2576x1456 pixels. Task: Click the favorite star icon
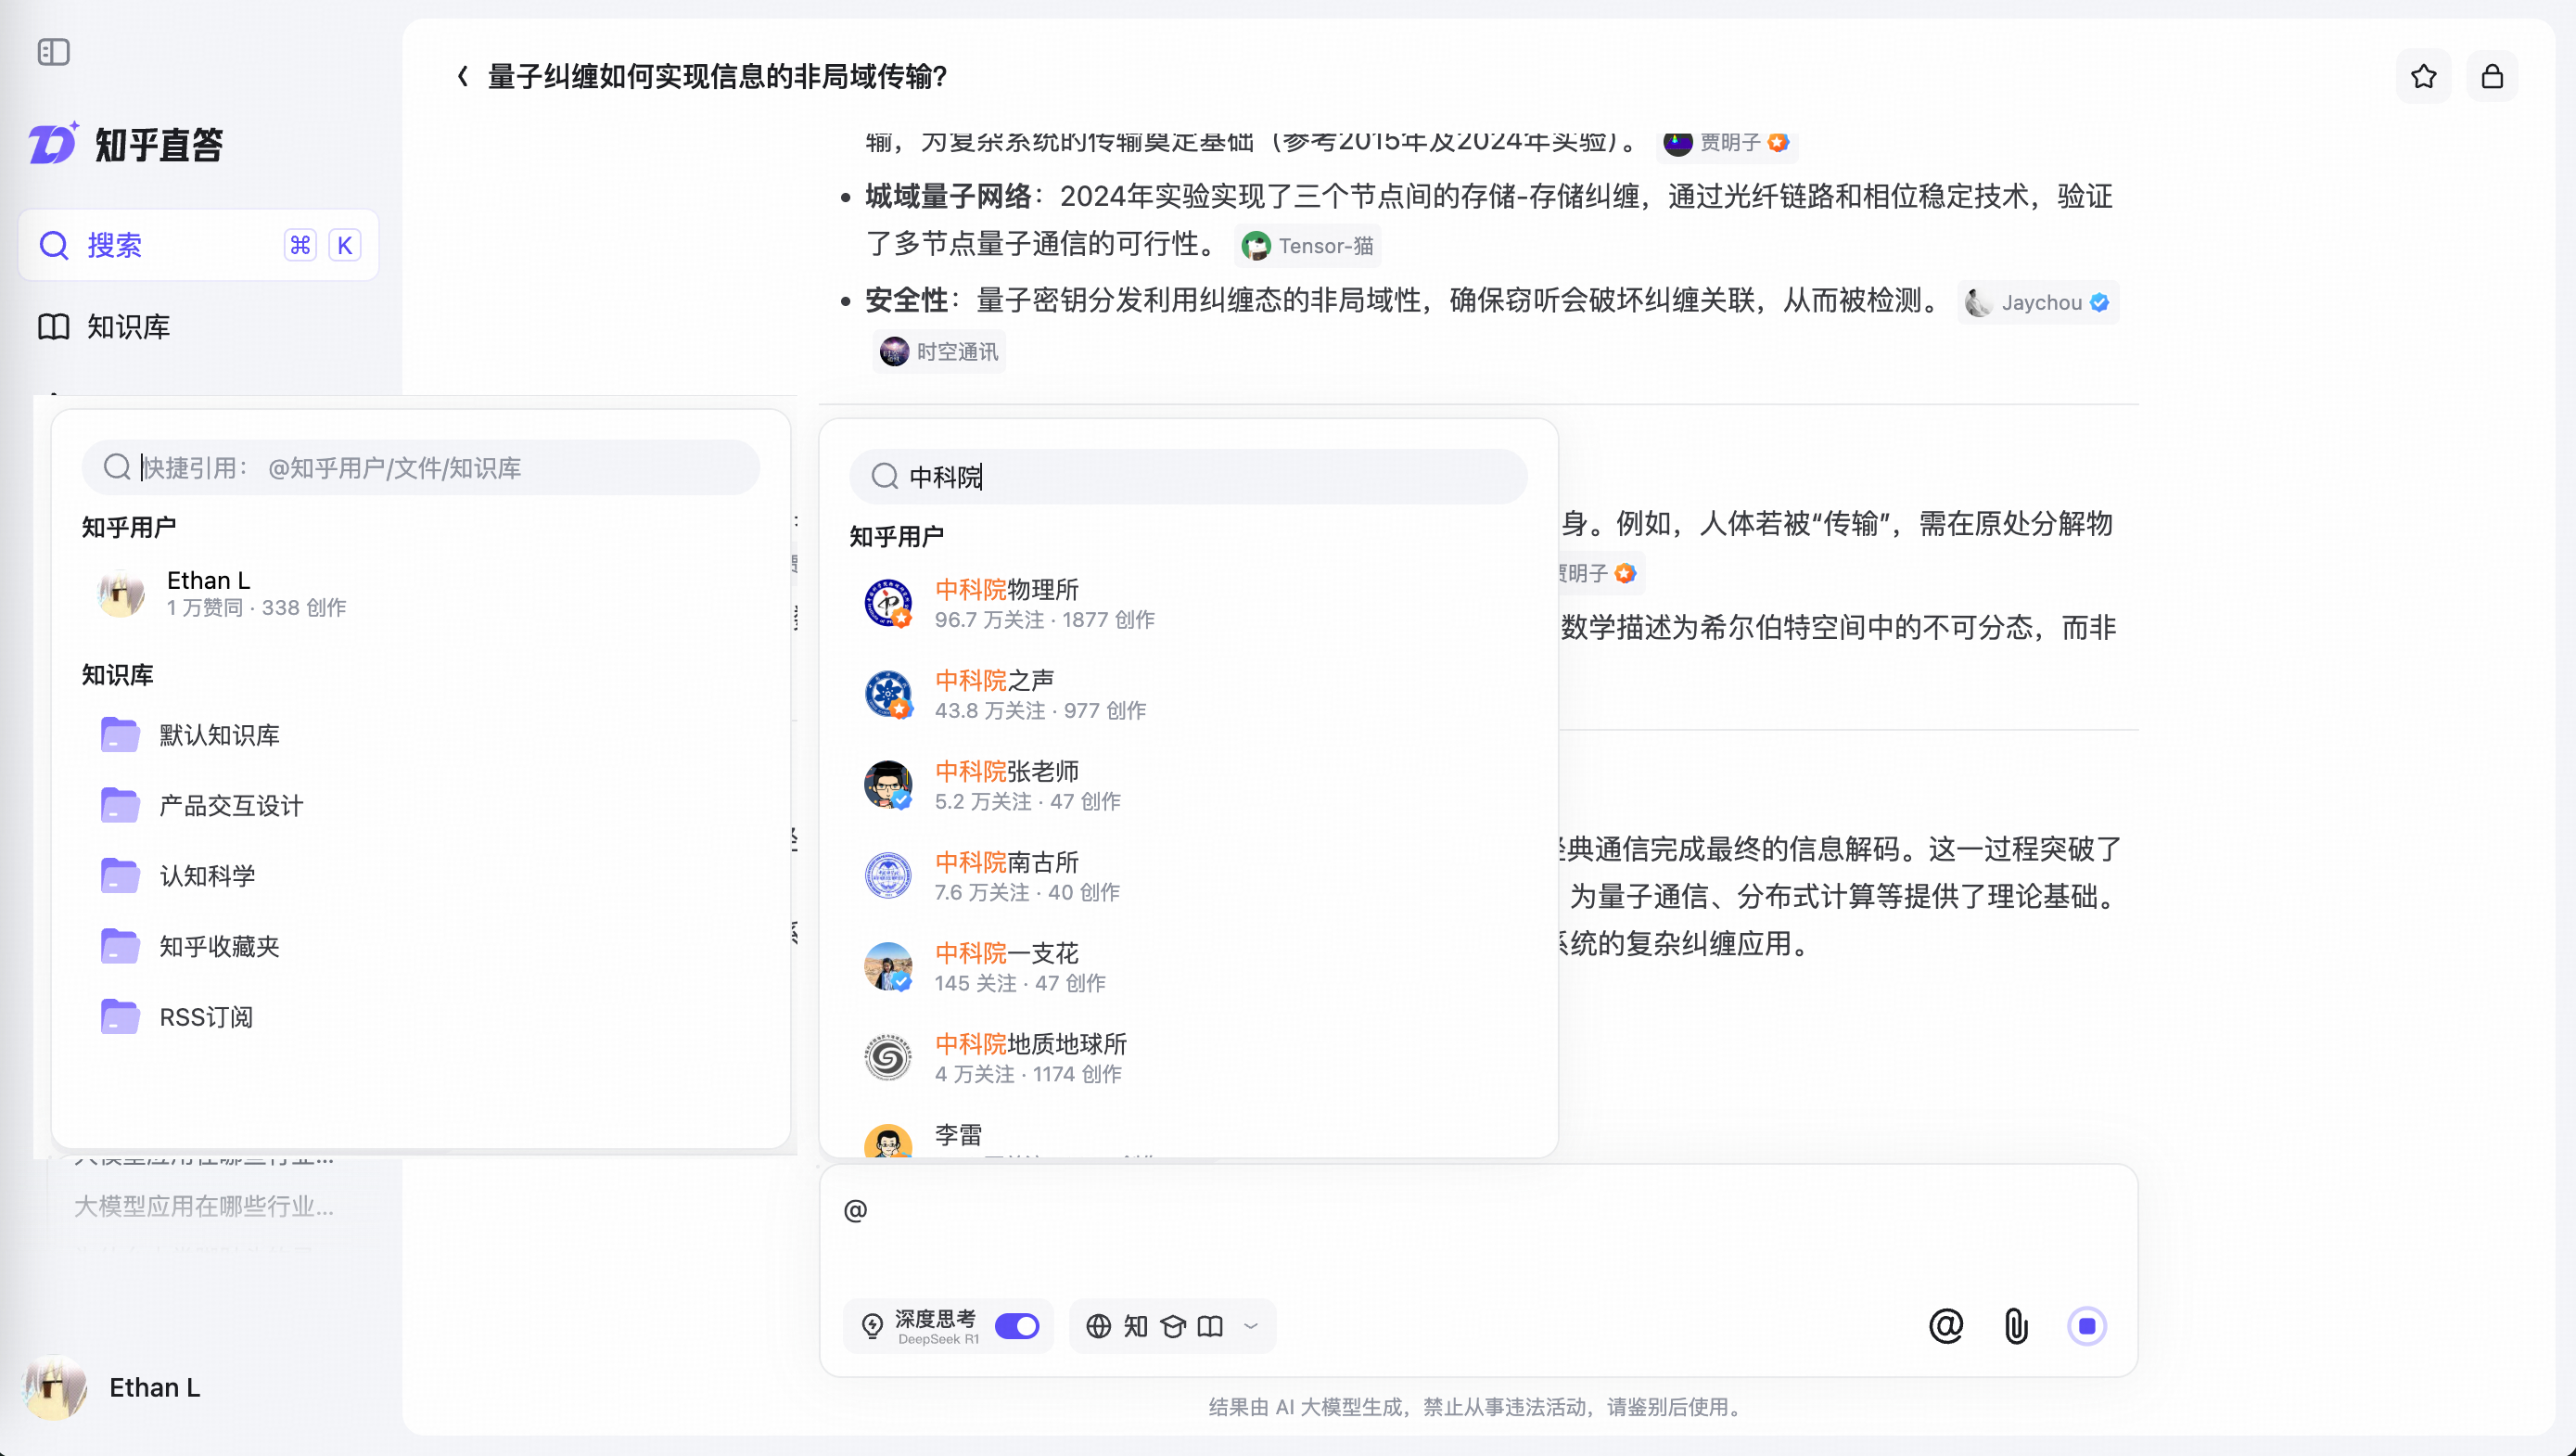pyautogui.click(x=2423, y=76)
